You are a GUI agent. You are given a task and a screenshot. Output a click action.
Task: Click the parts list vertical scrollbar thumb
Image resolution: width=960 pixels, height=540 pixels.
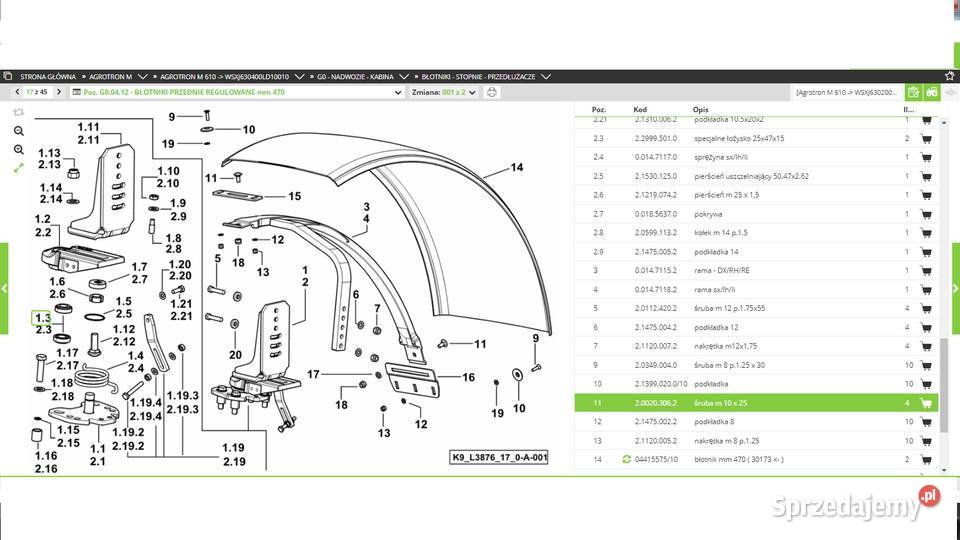coord(943,384)
